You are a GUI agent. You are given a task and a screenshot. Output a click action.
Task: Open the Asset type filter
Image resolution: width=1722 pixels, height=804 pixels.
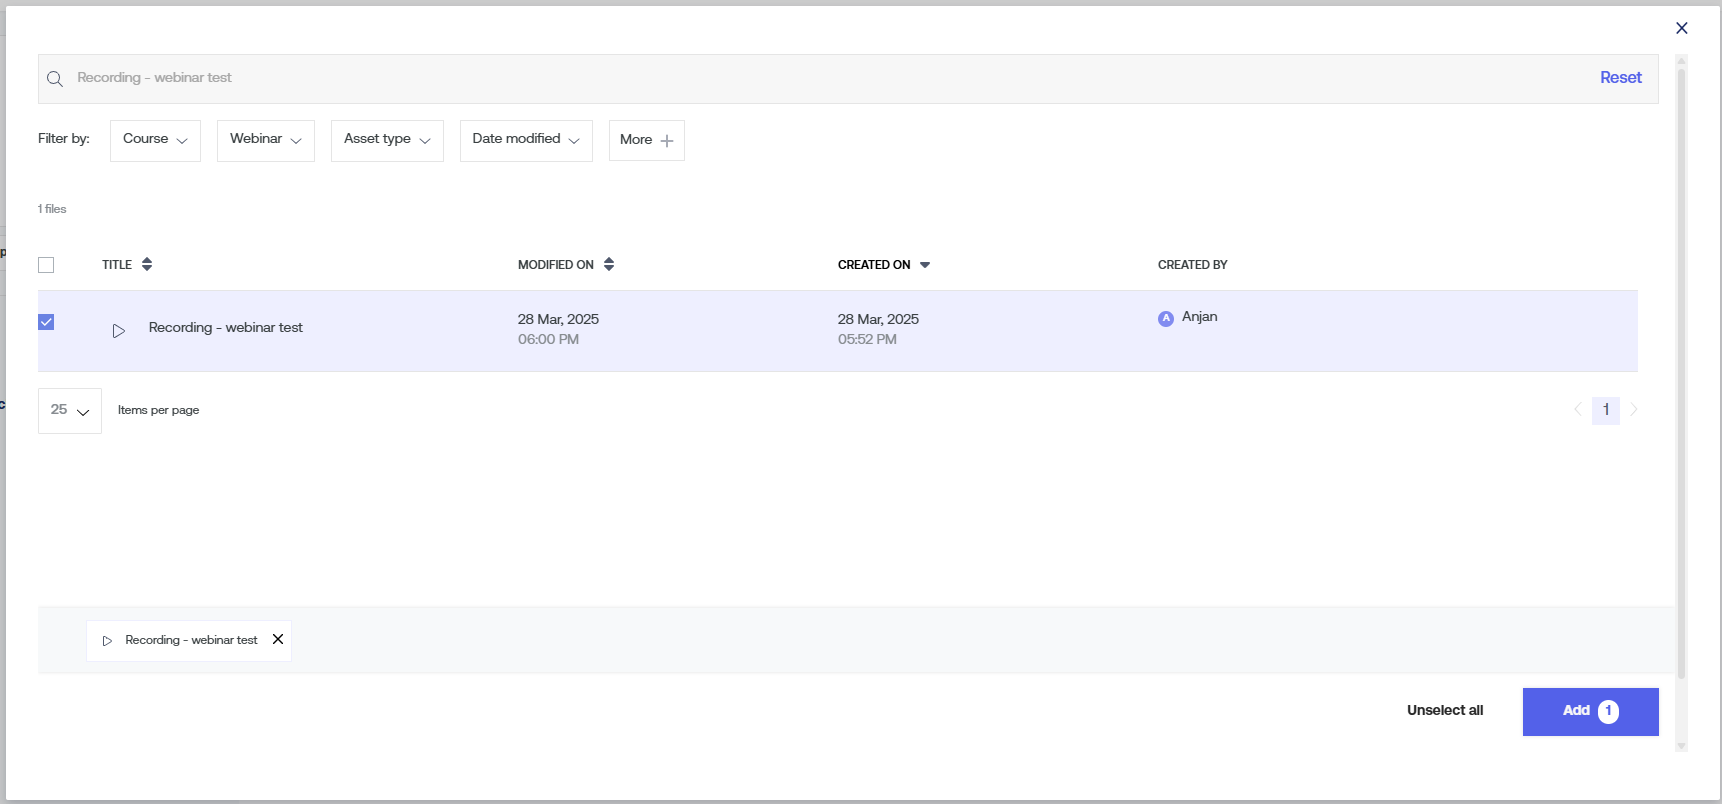point(387,140)
